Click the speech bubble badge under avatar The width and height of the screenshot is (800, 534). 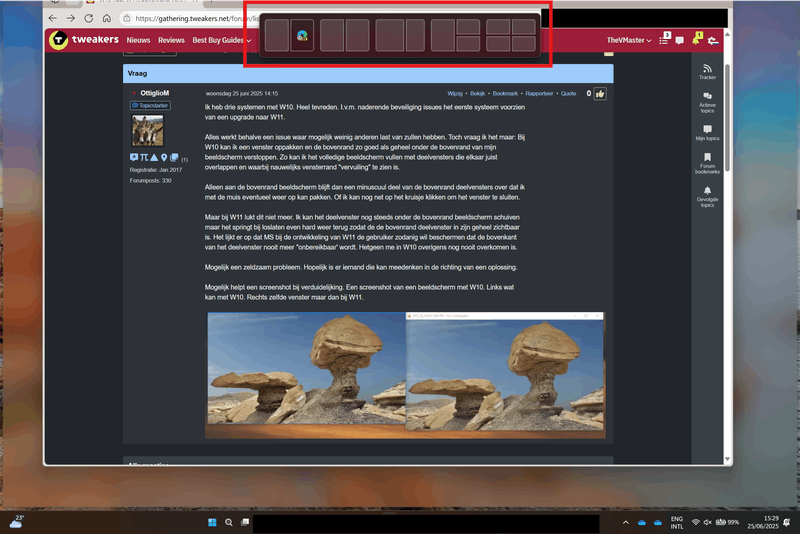click(x=134, y=158)
